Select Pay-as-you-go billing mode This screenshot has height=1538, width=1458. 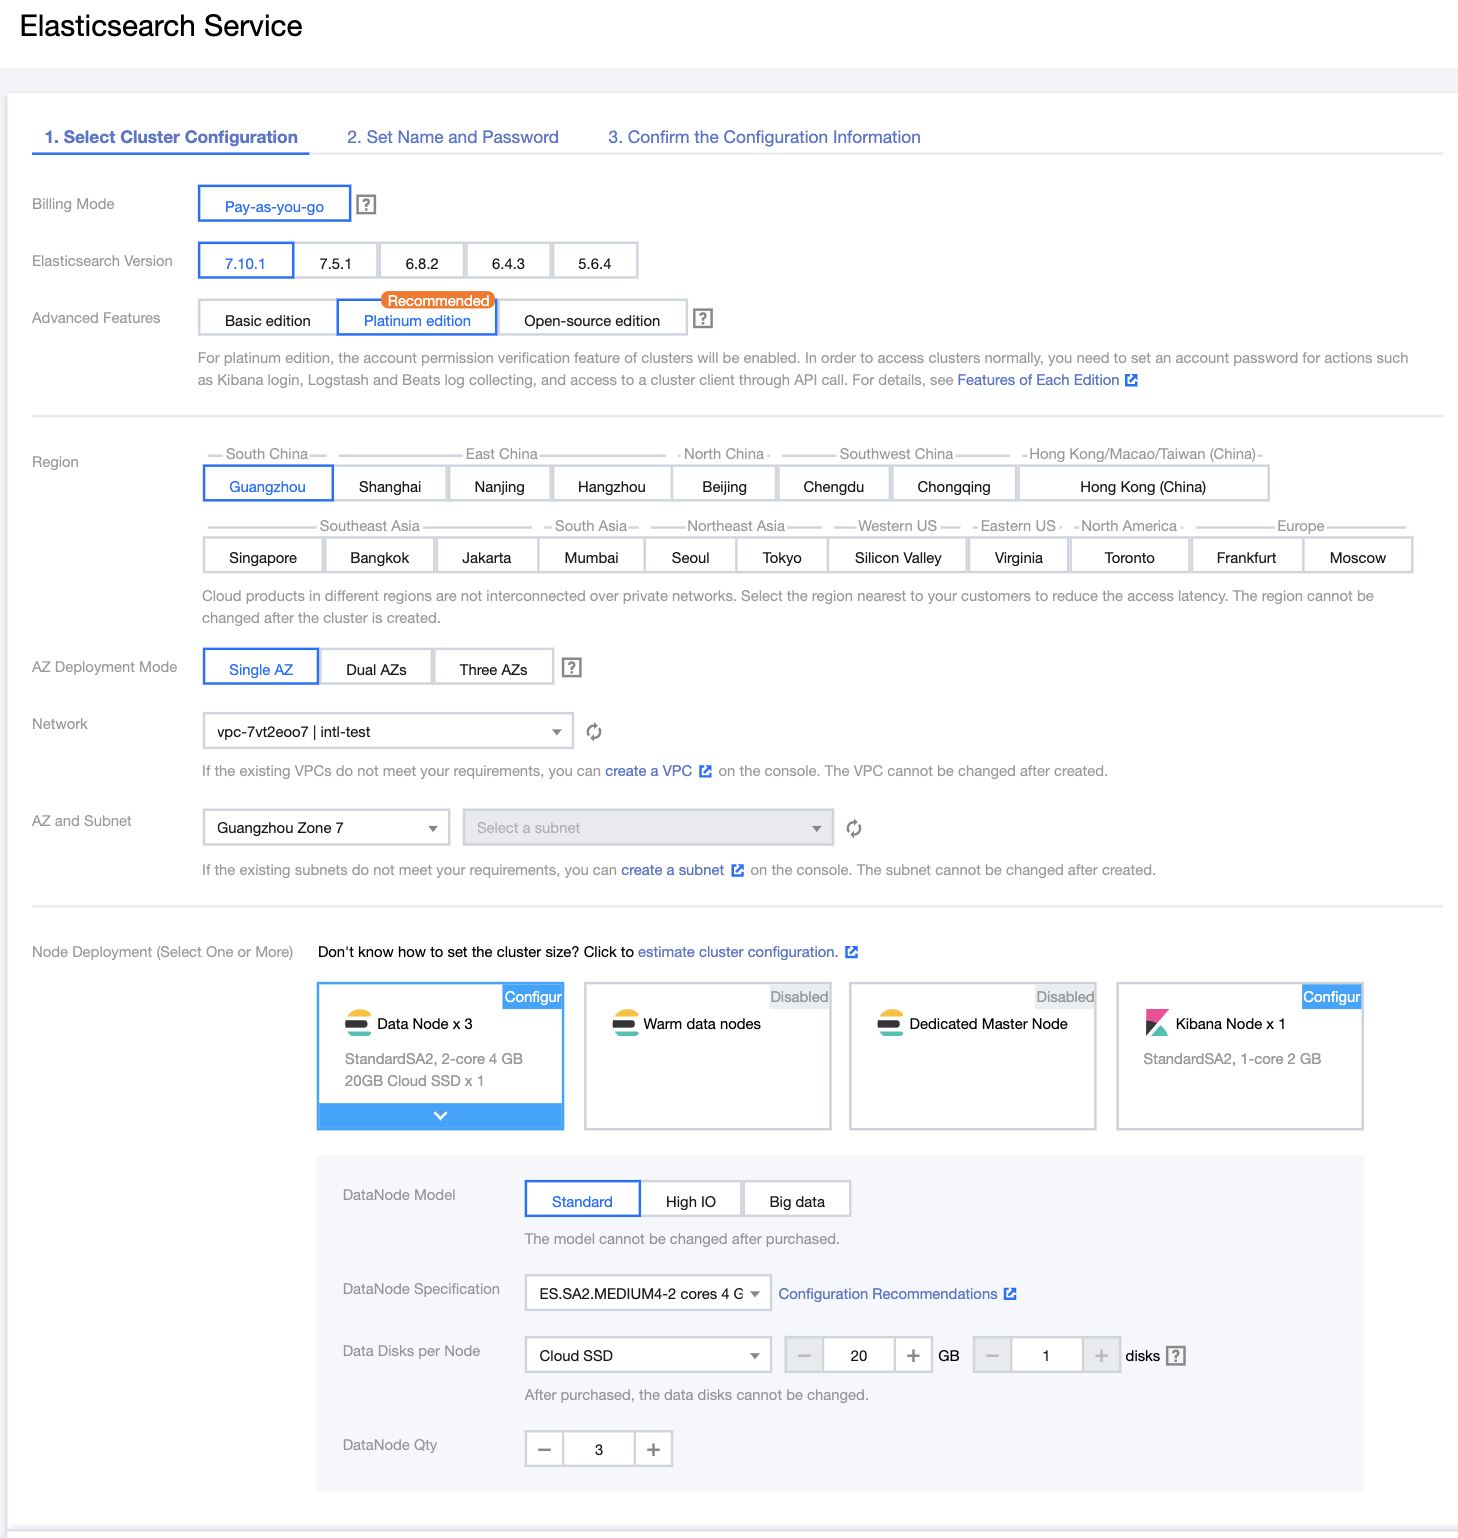(x=274, y=204)
